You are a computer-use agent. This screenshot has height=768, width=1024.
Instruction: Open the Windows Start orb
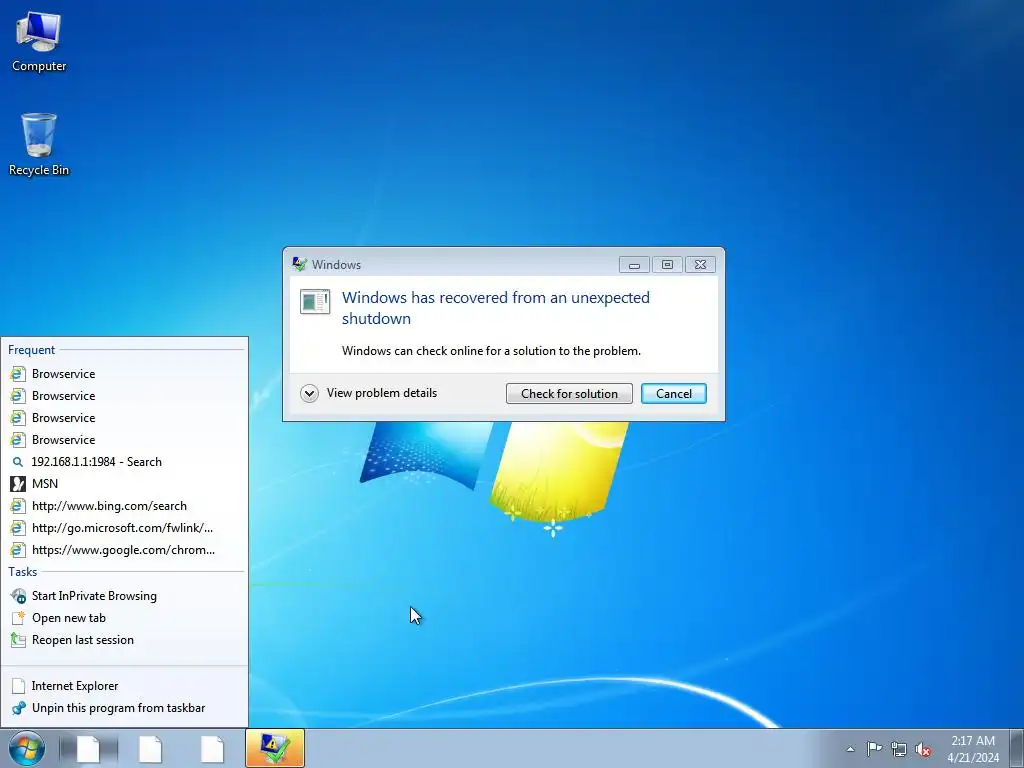27,748
